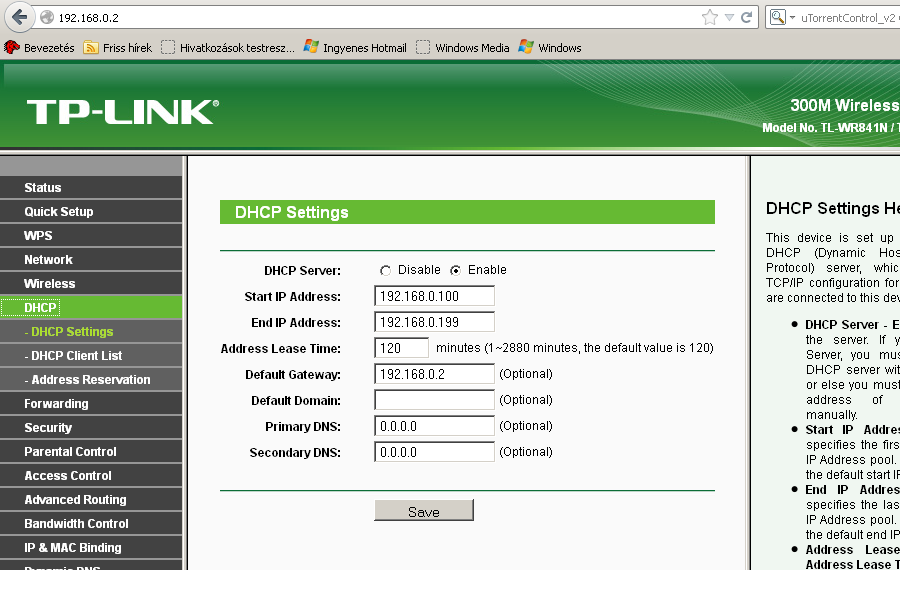Open the Friss hírek feed bookmark
Image resolution: width=900 pixels, height=610 pixels.
tap(118, 48)
